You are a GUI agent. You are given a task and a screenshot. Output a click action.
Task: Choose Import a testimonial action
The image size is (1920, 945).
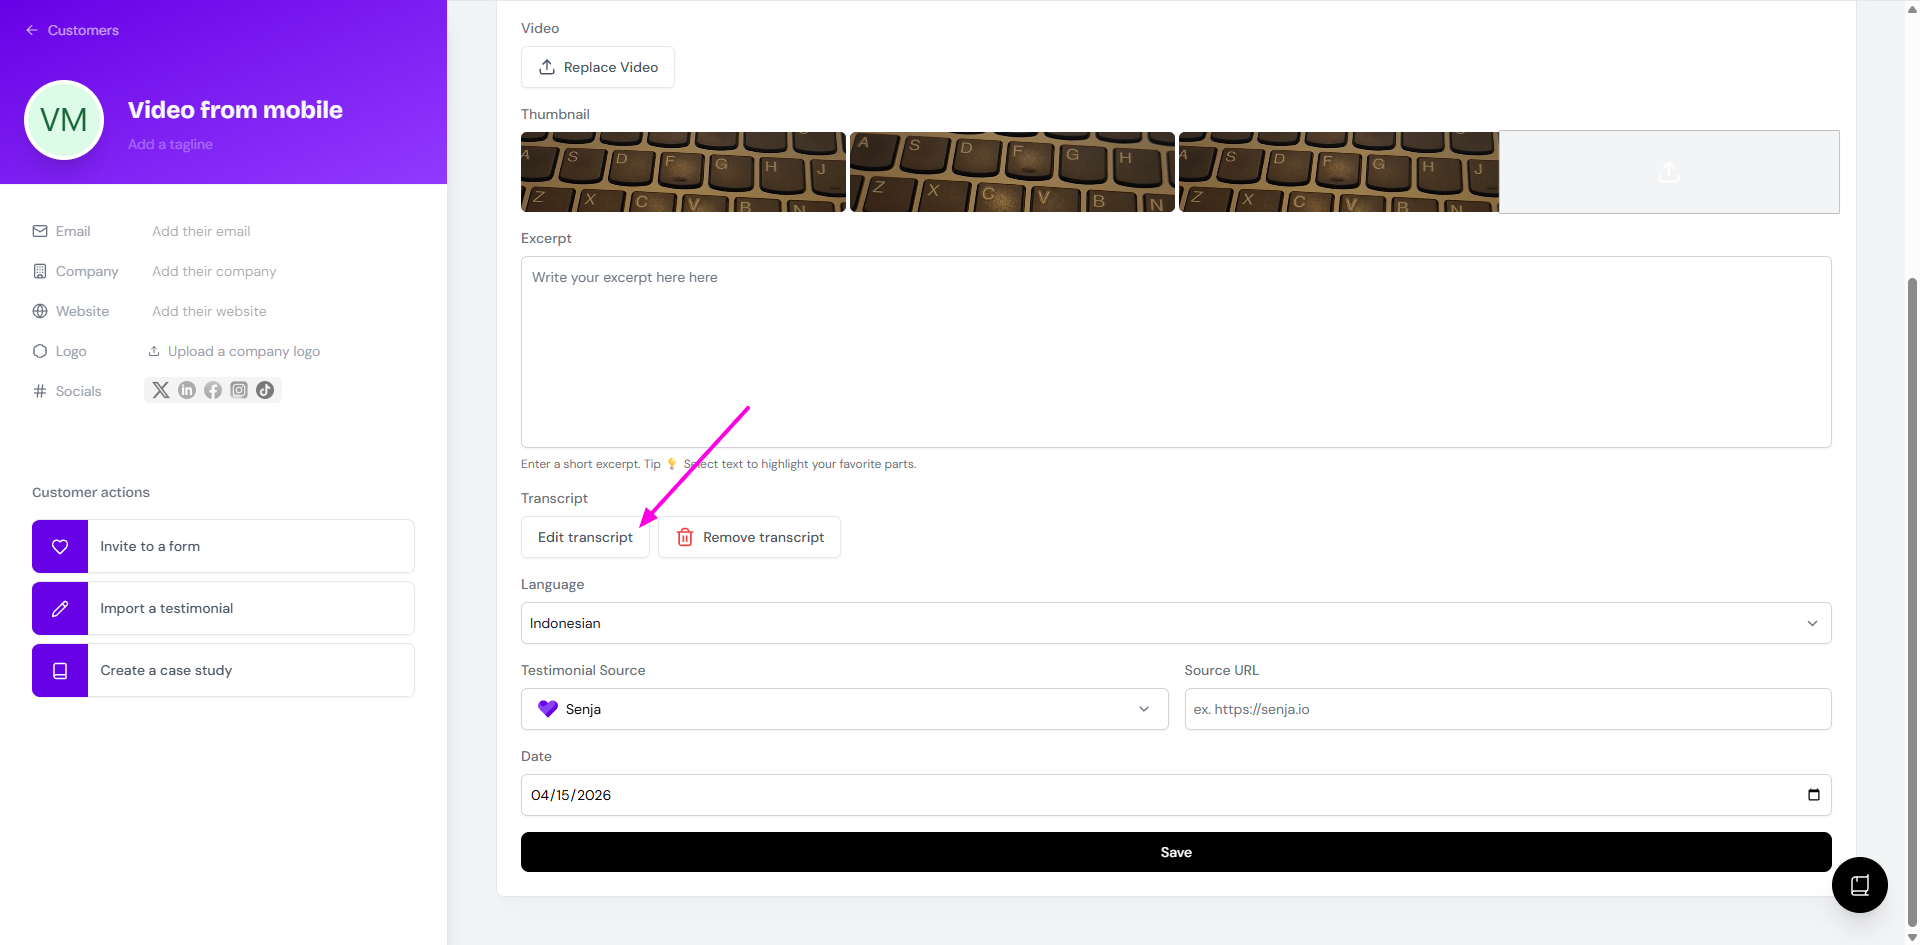223,608
